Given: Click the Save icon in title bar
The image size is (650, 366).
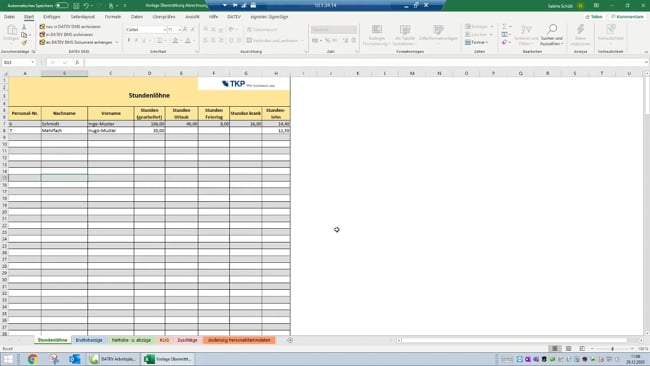Looking at the screenshot, I should tap(76, 5).
